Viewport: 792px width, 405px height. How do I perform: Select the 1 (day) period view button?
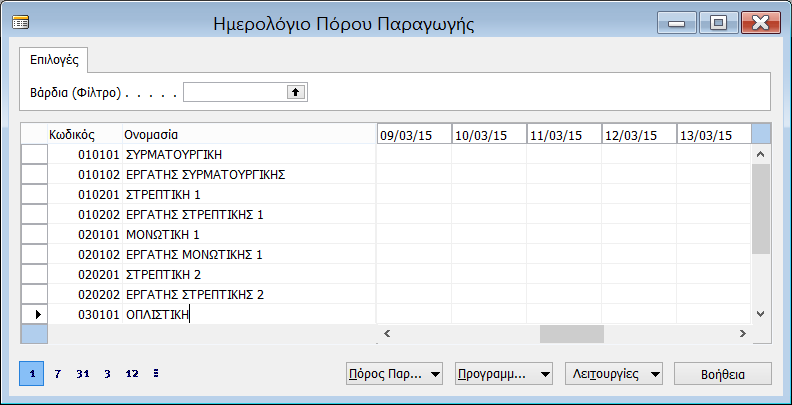coord(32,374)
